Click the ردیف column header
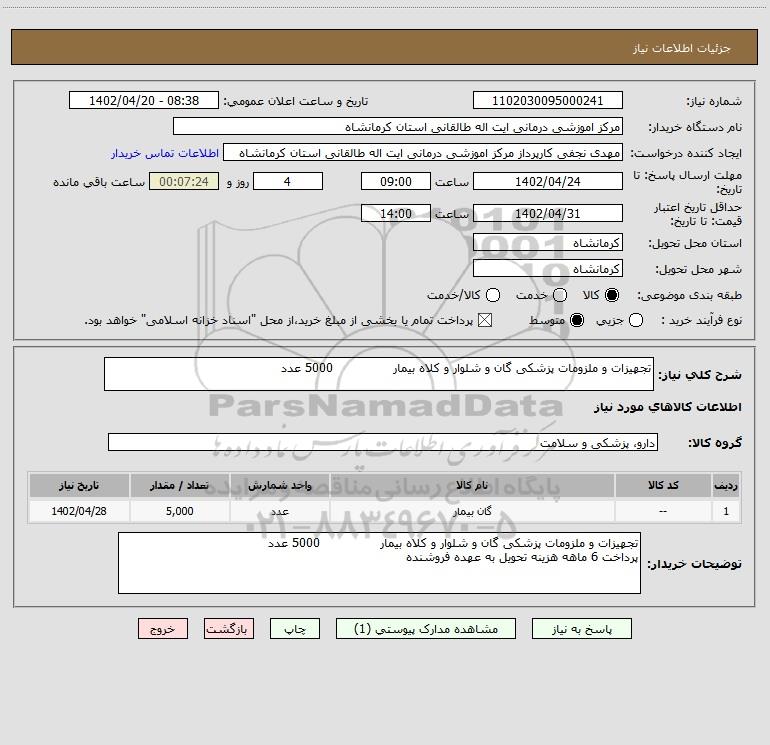The width and height of the screenshot is (770, 745). 726,485
